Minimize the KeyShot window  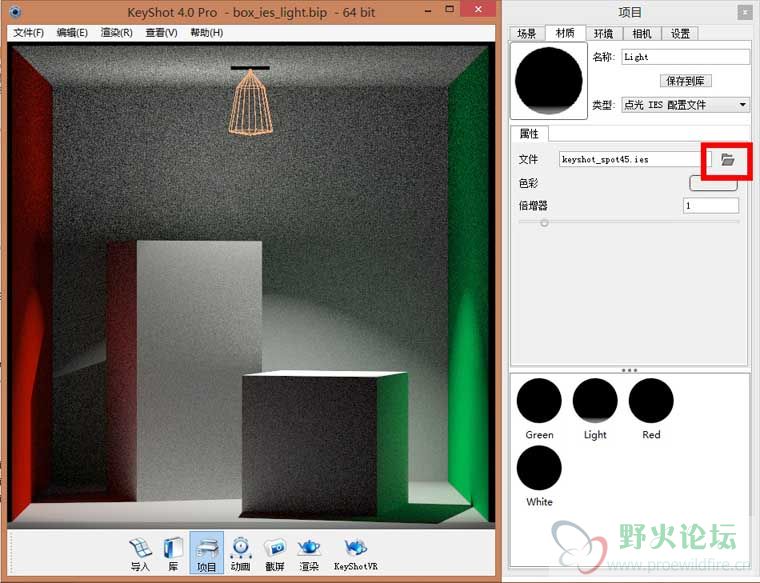(428, 10)
